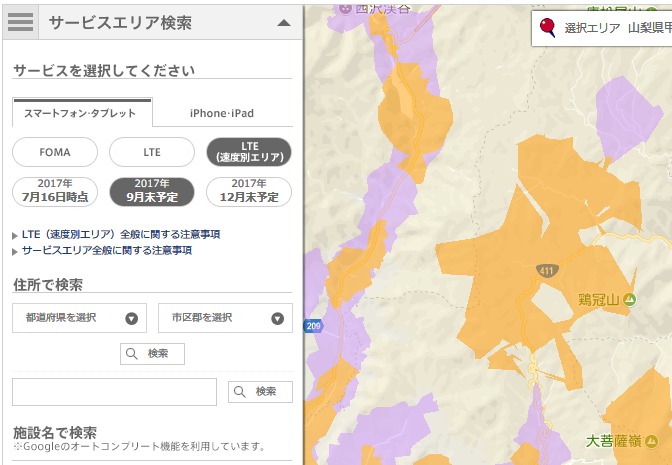Click 検索 button beside the text field

pos(260,392)
